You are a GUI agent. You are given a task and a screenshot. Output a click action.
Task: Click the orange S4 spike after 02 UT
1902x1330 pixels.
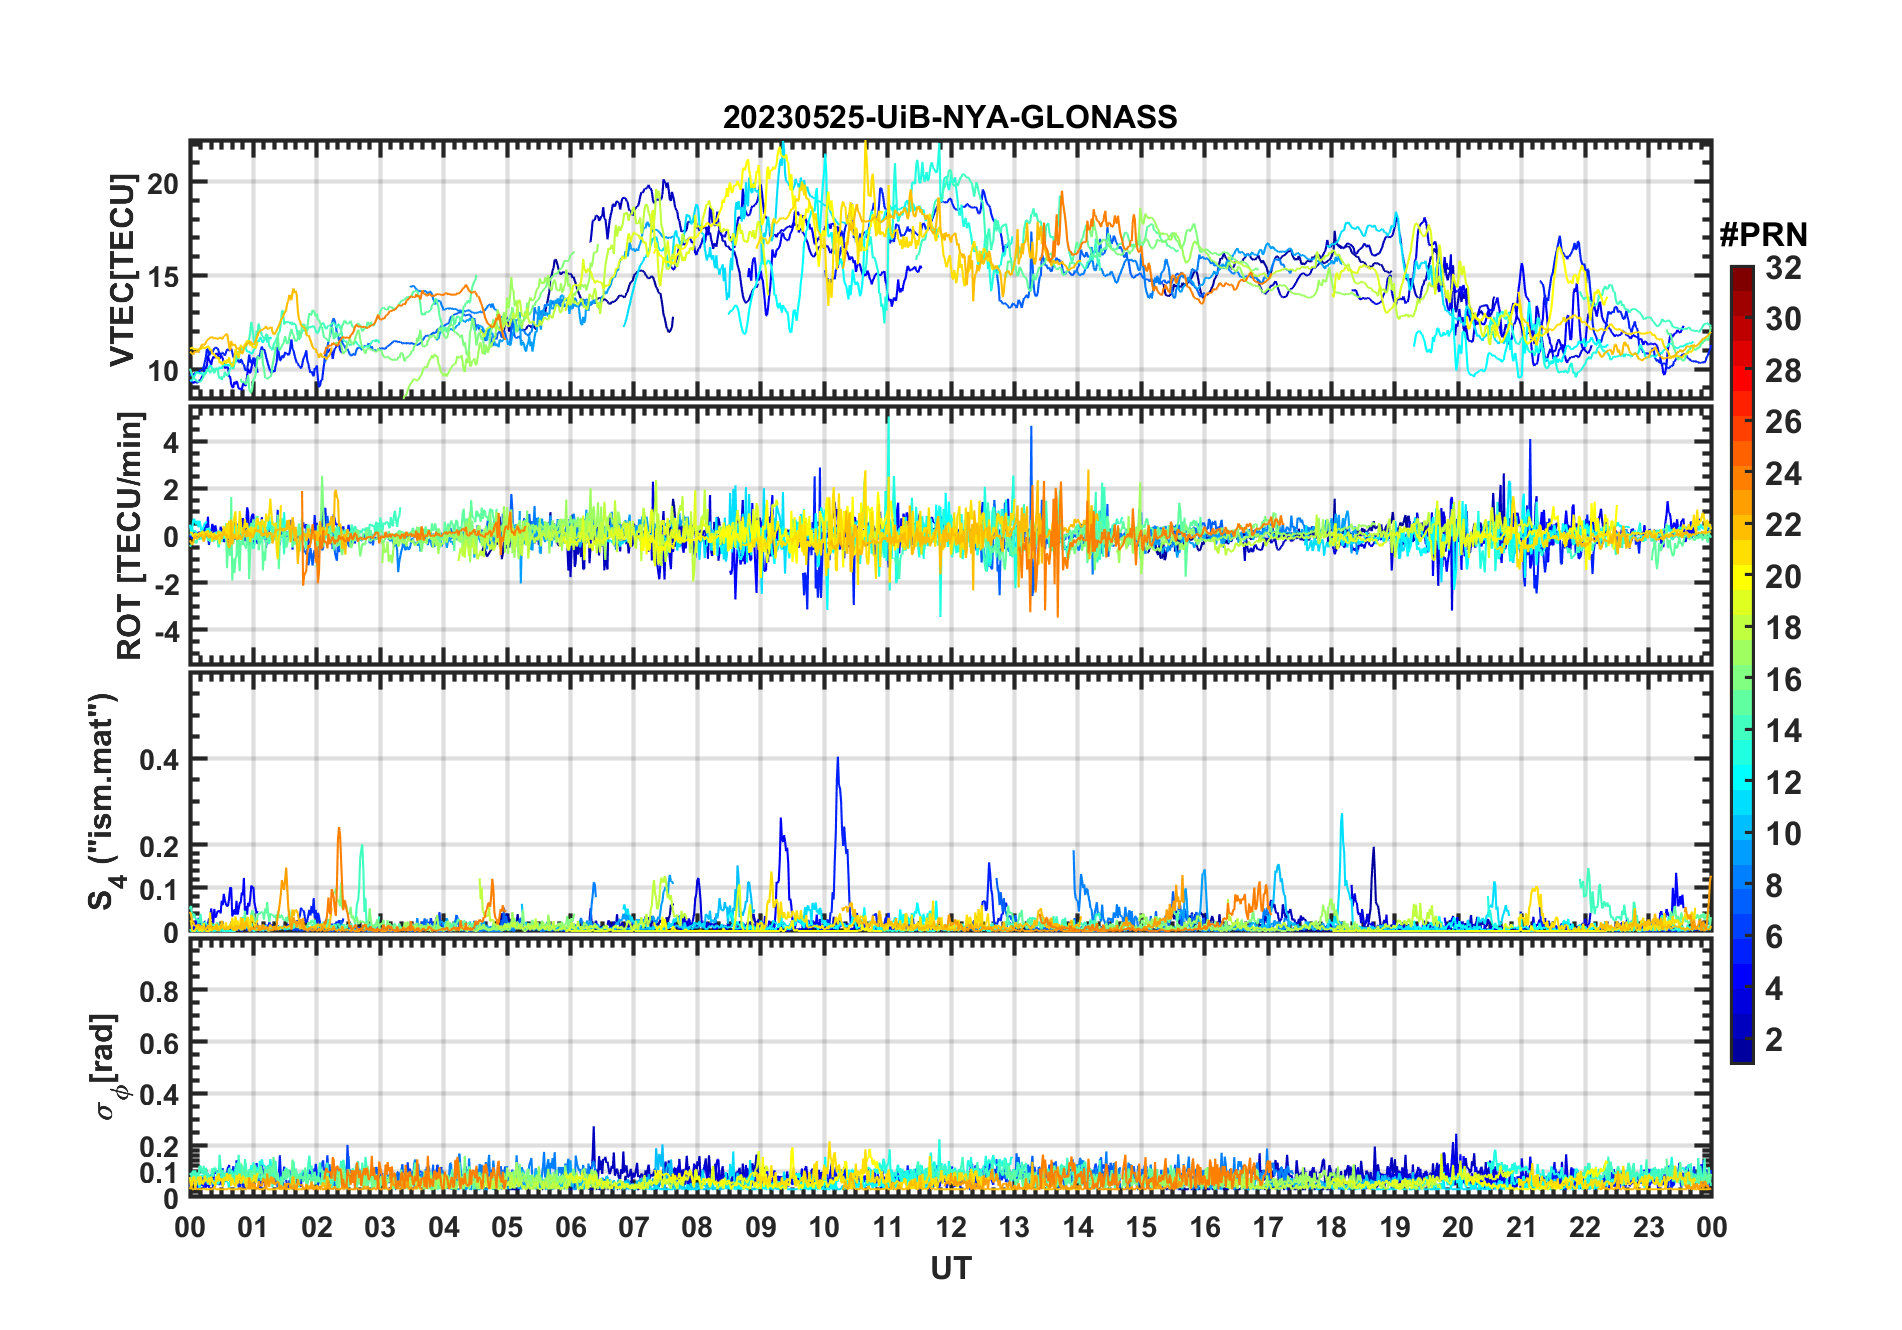coord(339,832)
